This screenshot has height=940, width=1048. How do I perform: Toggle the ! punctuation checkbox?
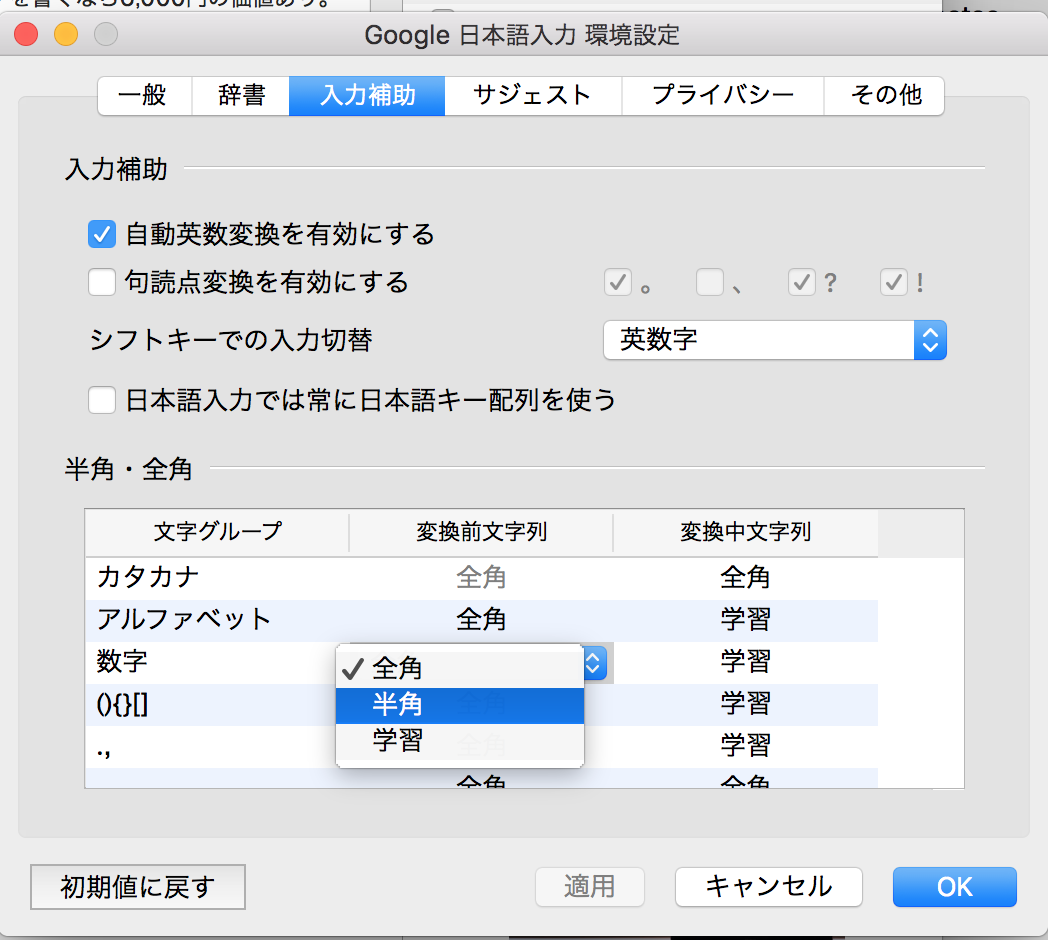(x=894, y=282)
